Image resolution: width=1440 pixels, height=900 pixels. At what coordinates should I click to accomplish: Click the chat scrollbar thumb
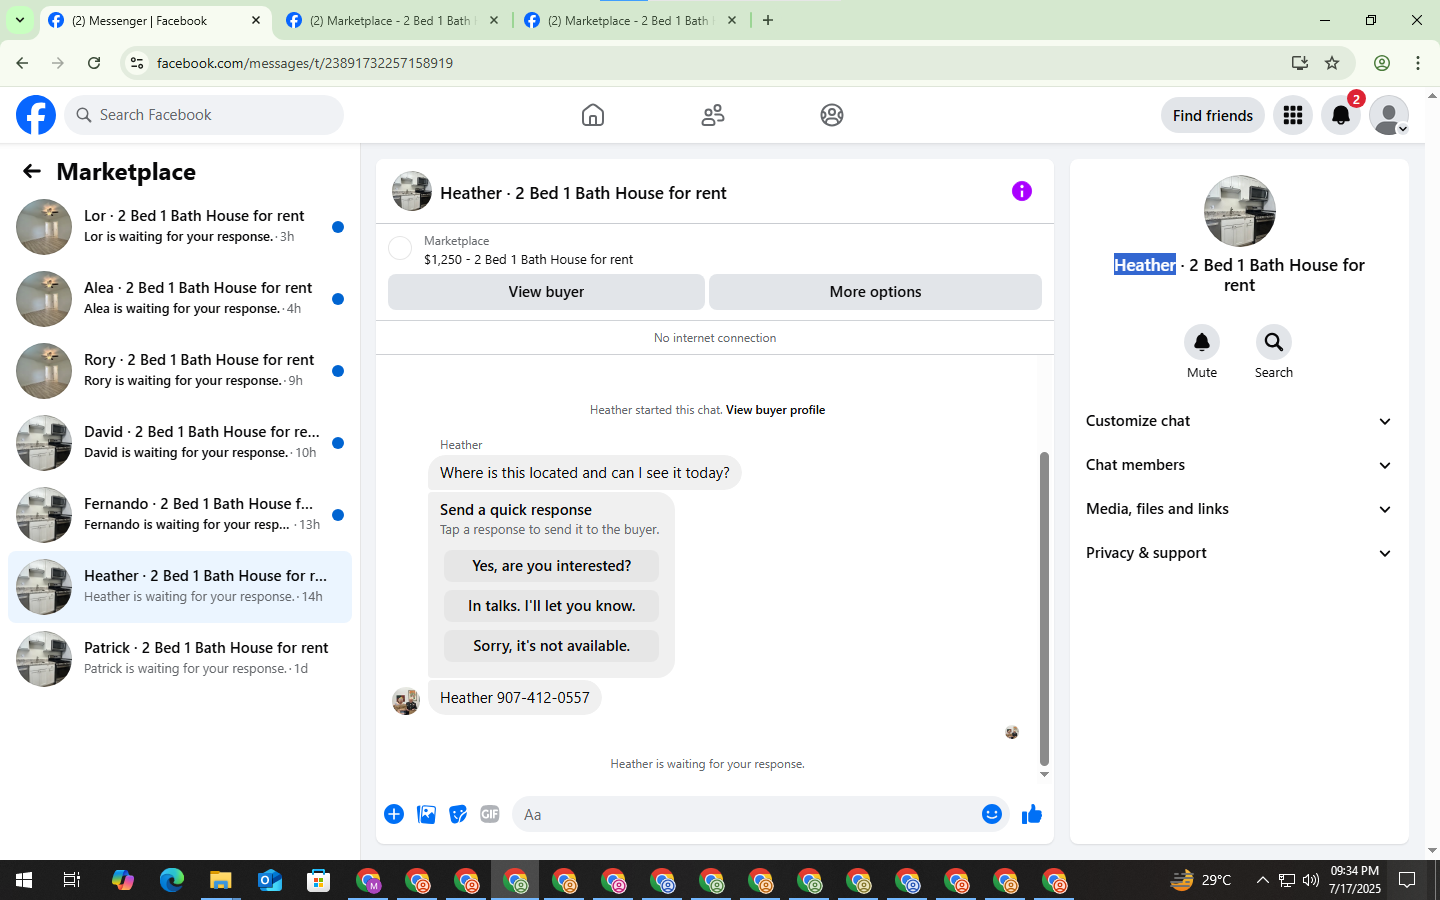tap(1044, 608)
